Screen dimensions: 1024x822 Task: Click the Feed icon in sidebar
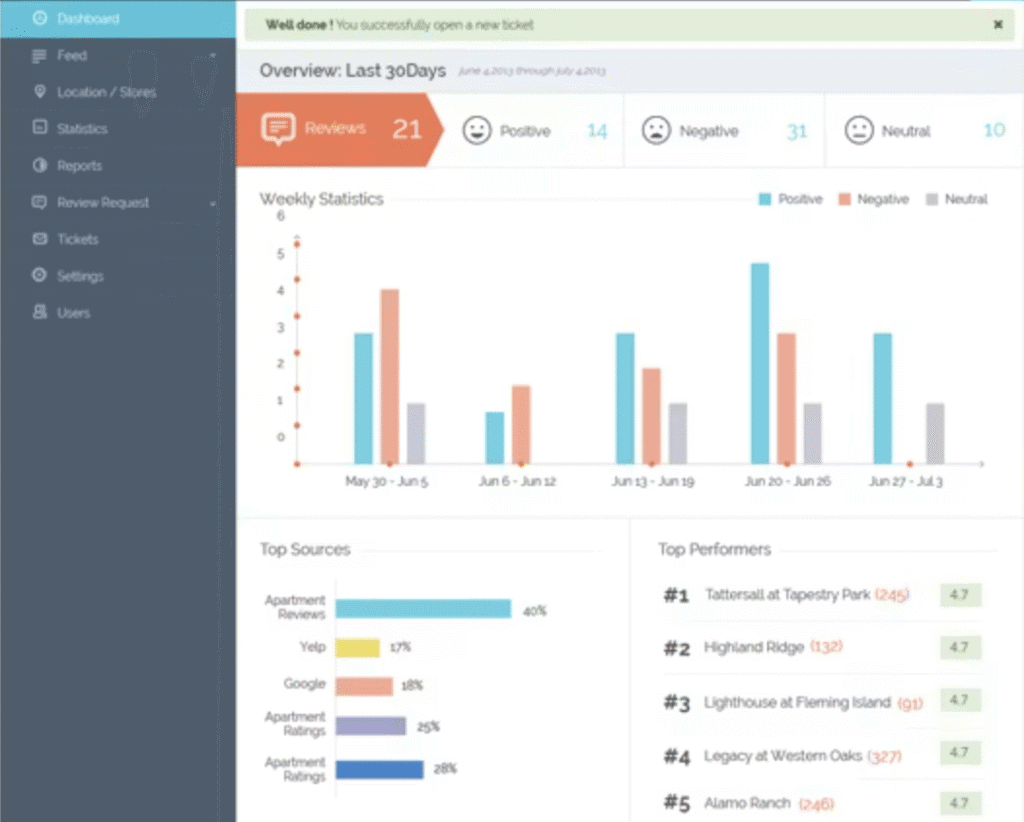[x=39, y=56]
